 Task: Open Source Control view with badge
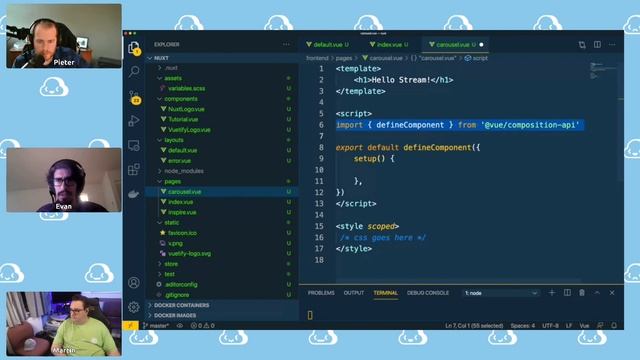click(x=134, y=97)
